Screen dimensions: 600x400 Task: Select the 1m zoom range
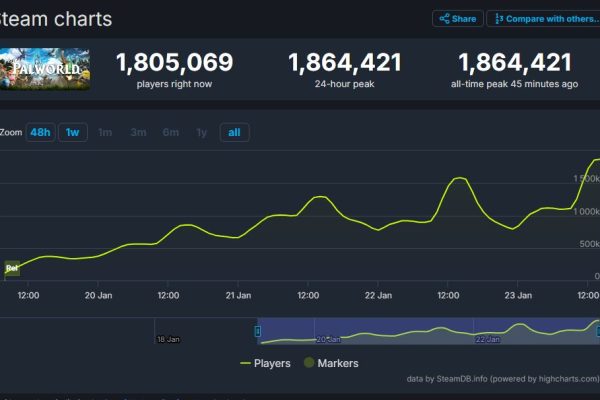(x=105, y=132)
